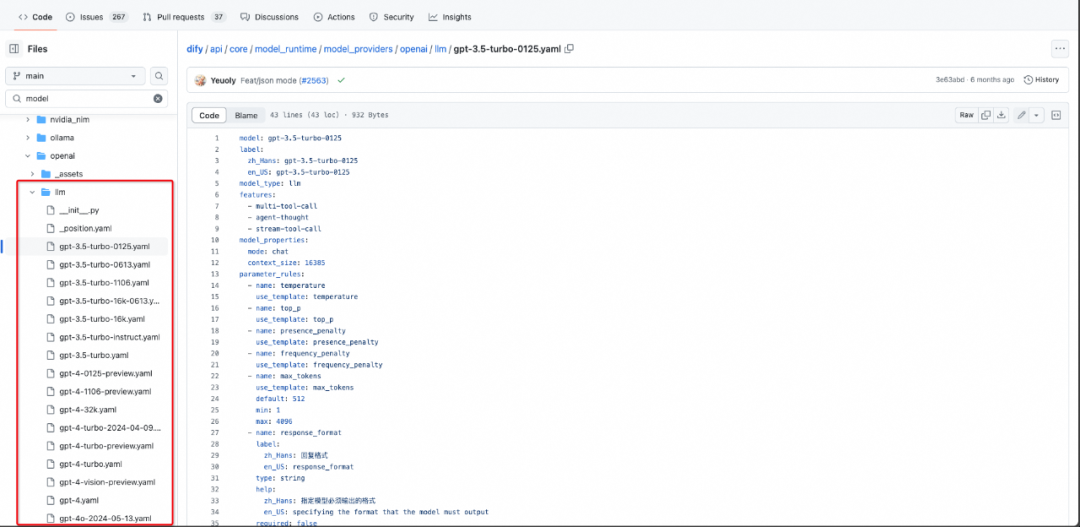Click line number 13 in code
The width and height of the screenshot is (1080, 527).
tap(215, 273)
